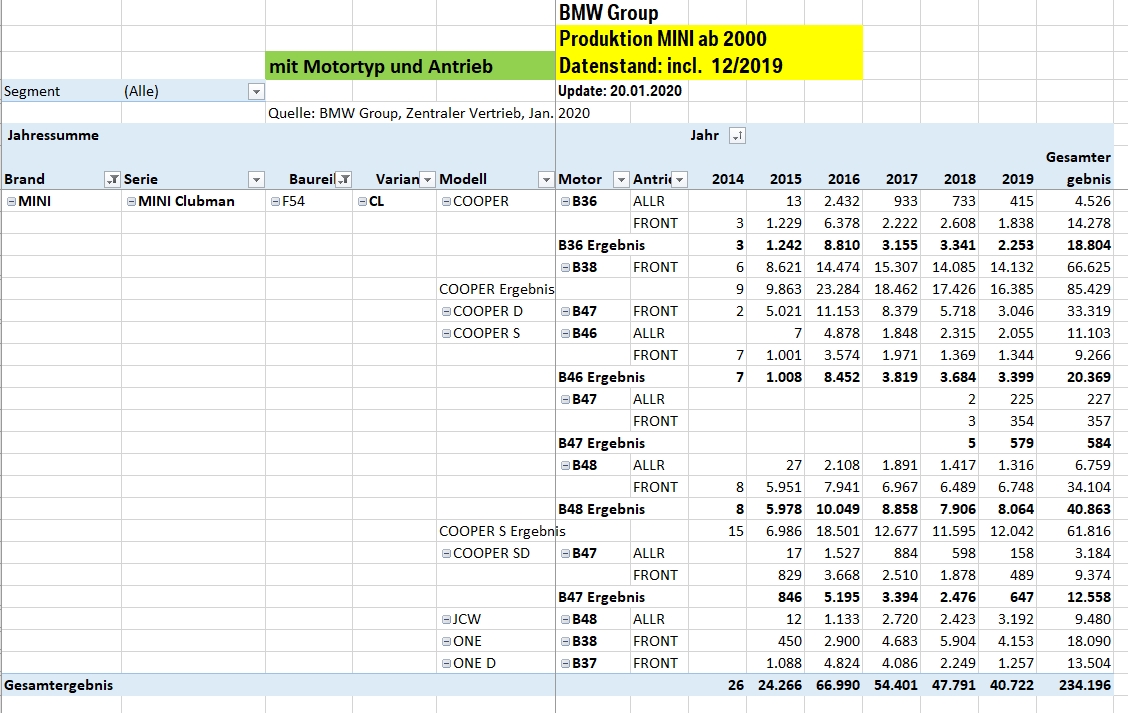
Task: Collapse the B46 motor group
Action: coord(565,333)
